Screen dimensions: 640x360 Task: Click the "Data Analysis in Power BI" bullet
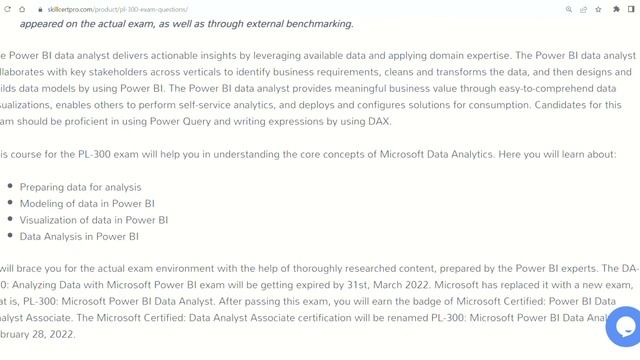tap(79, 236)
